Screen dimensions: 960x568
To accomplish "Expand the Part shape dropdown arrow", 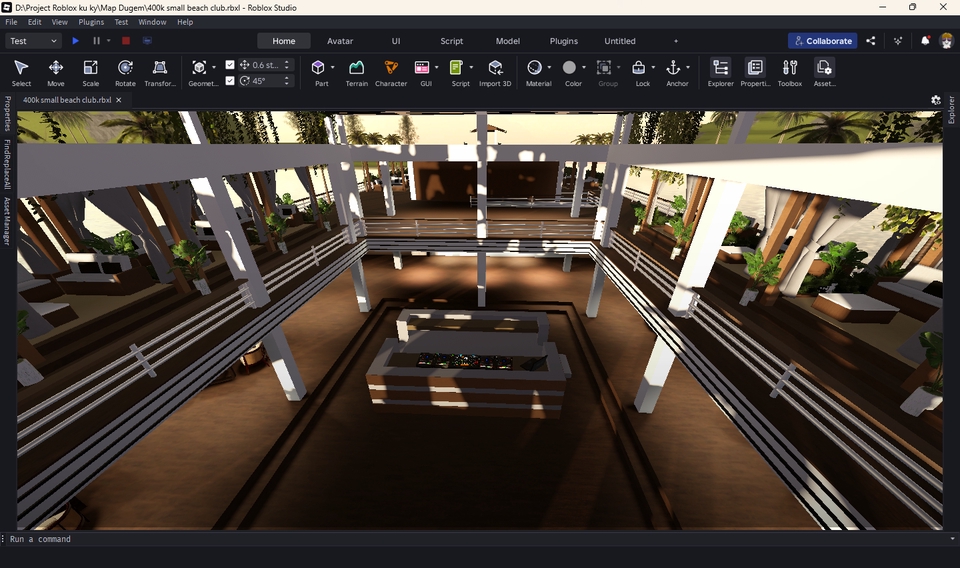I will pos(332,68).
